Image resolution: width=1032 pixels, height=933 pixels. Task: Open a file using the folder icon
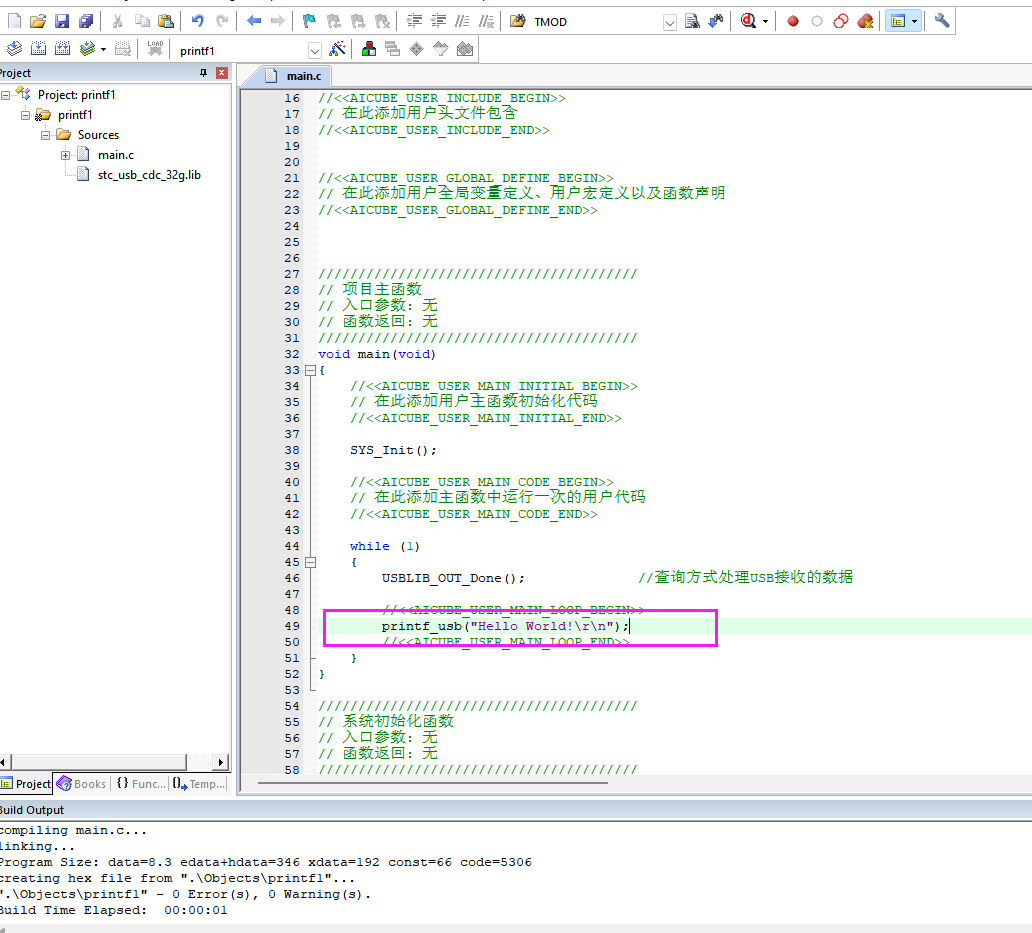tap(38, 22)
